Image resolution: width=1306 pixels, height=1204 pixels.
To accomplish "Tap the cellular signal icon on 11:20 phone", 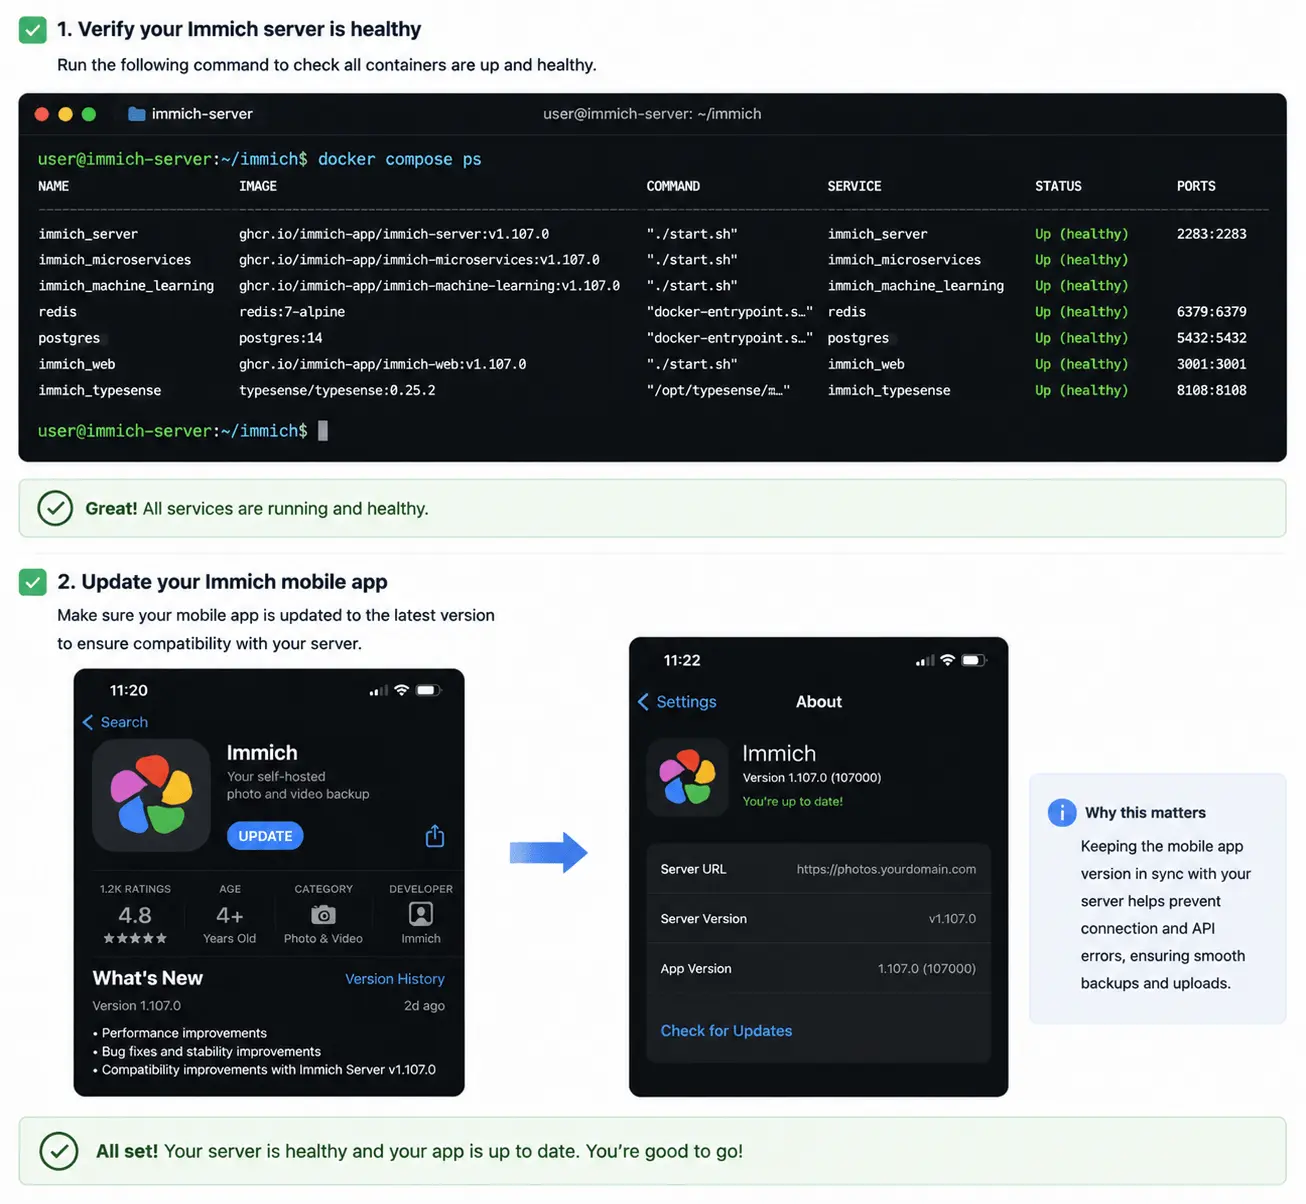I will pos(379,691).
